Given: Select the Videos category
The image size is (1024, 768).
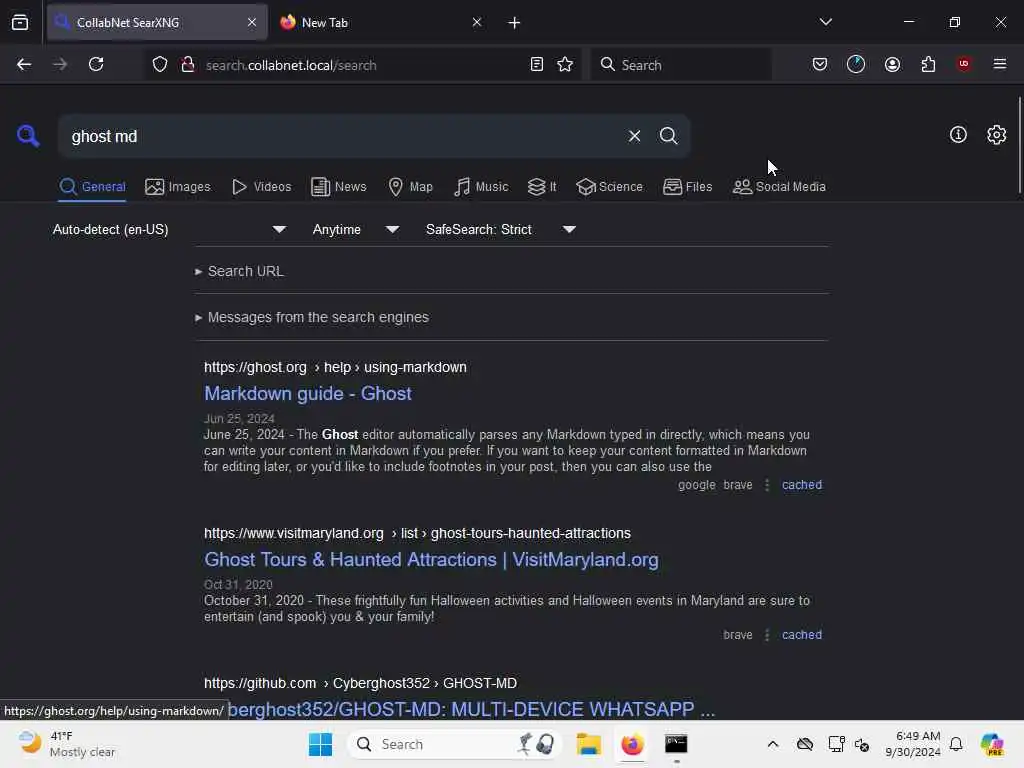Looking at the screenshot, I should pos(261,187).
